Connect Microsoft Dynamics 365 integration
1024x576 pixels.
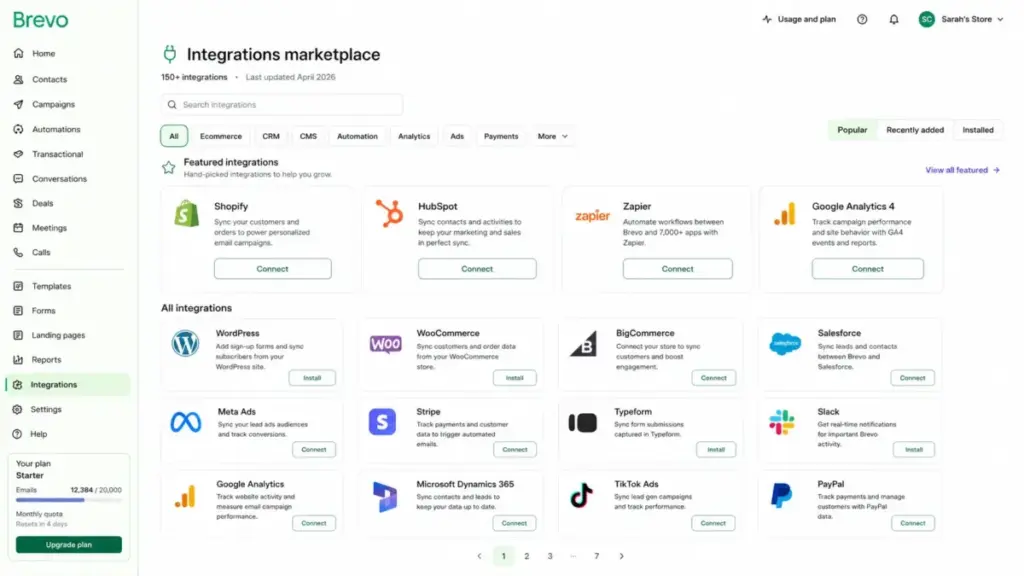point(514,523)
